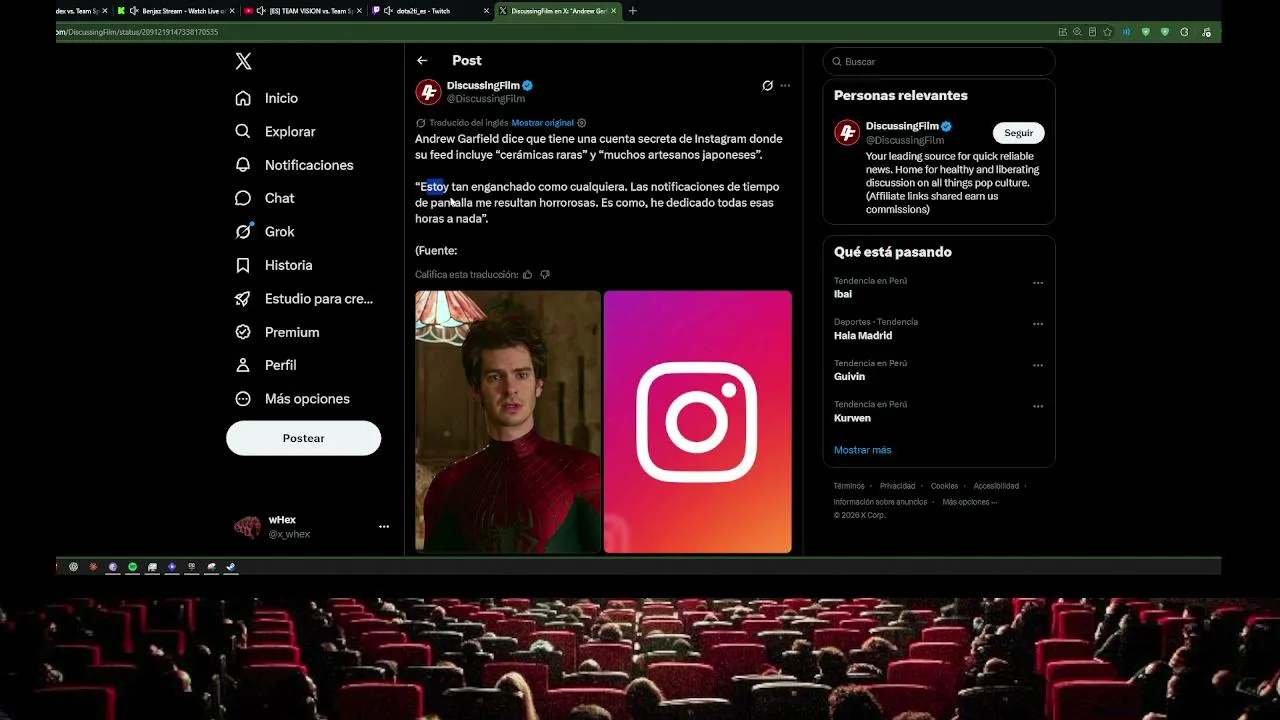This screenshot has width=1280, height=720.
Task: Click the @DiscussingFilm handle on the post
Action: click(486, 99)
